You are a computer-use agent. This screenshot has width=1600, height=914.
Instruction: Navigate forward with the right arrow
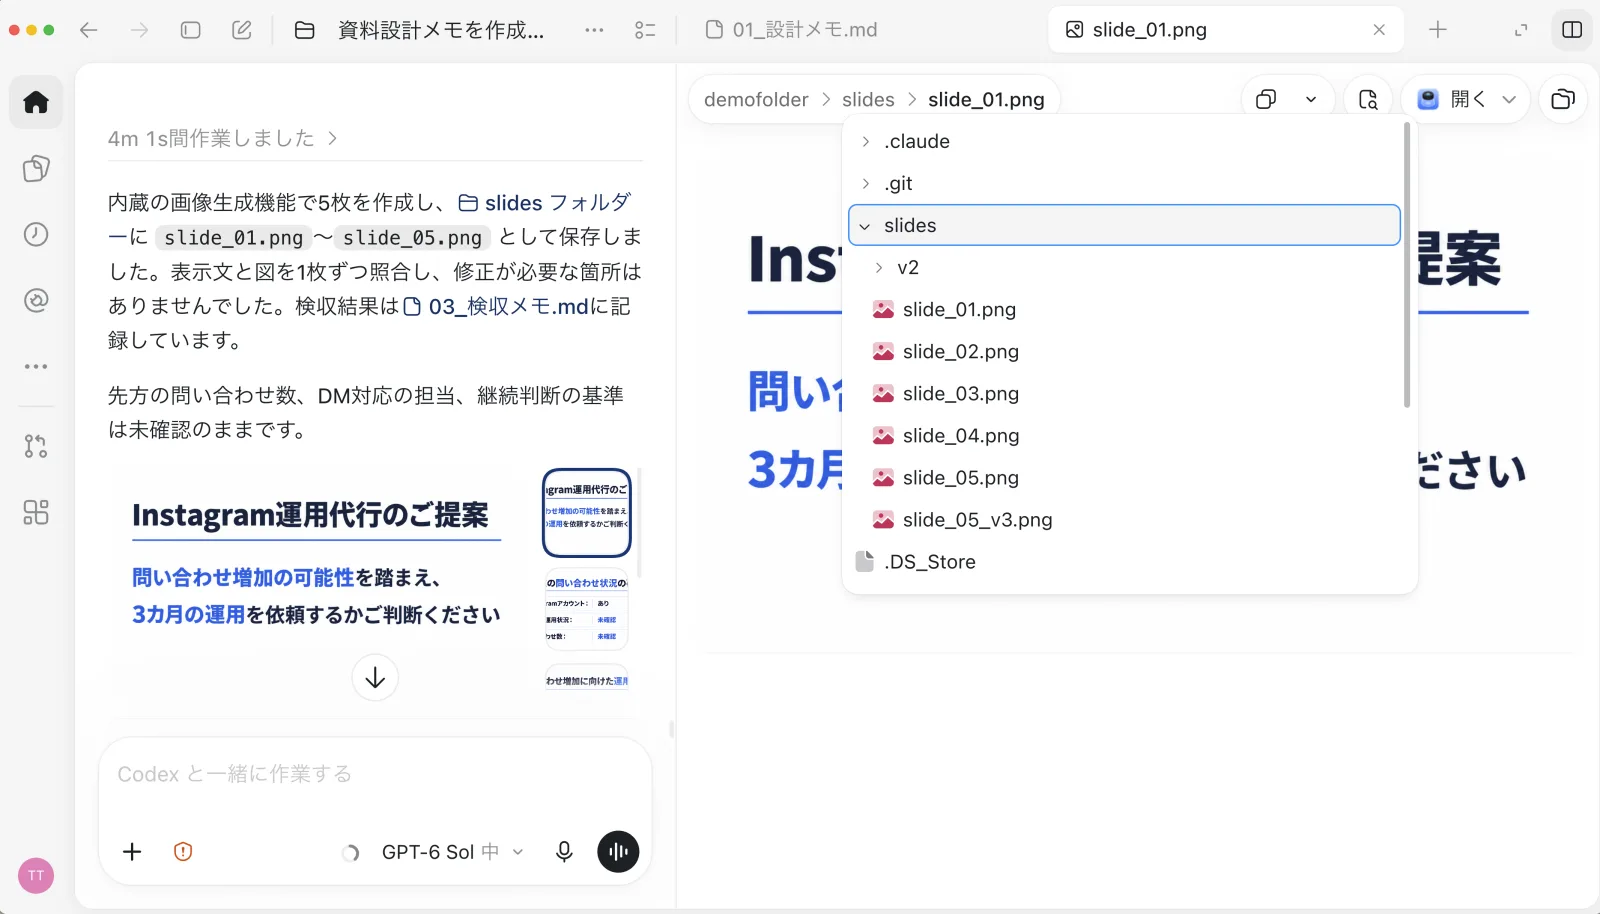140,30
